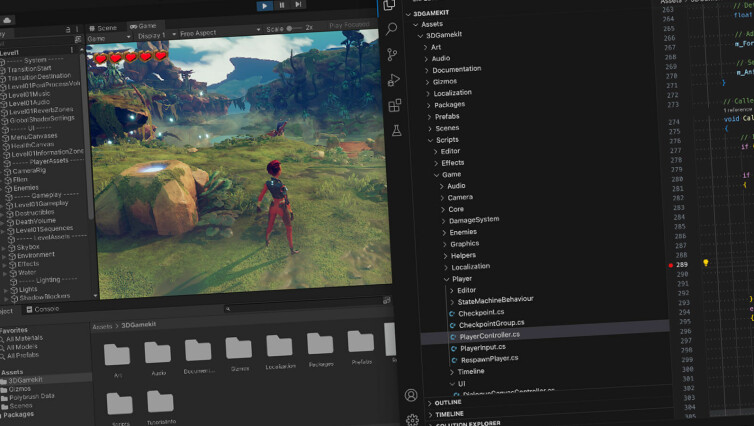Screen dimensions: 754x426
Task: Select All Prefabs favorite
Action: tap(23, 355)
